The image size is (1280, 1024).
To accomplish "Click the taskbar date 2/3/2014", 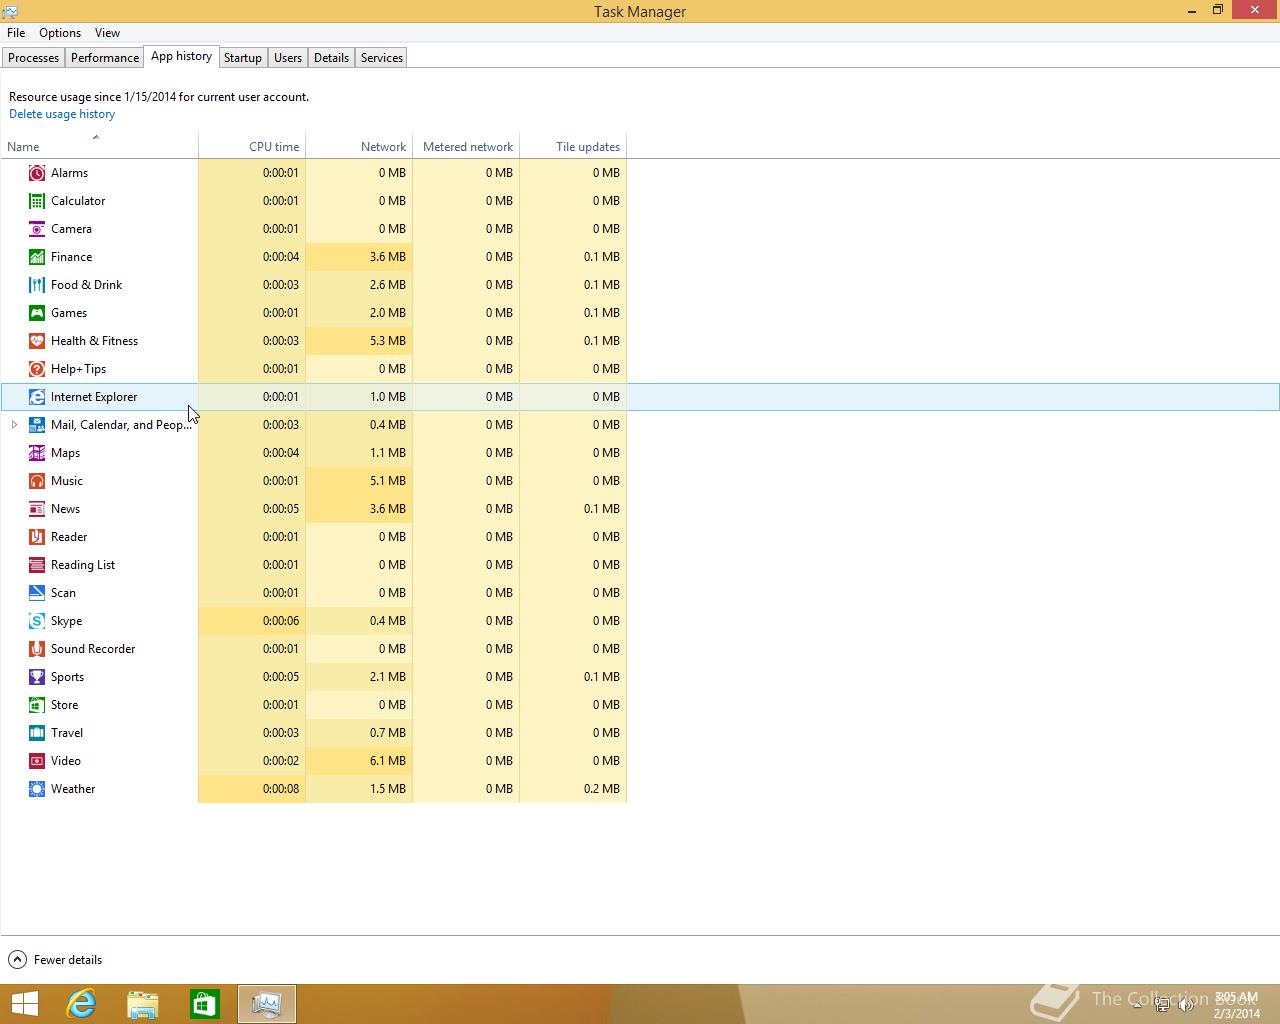I will point(1237,1013).
